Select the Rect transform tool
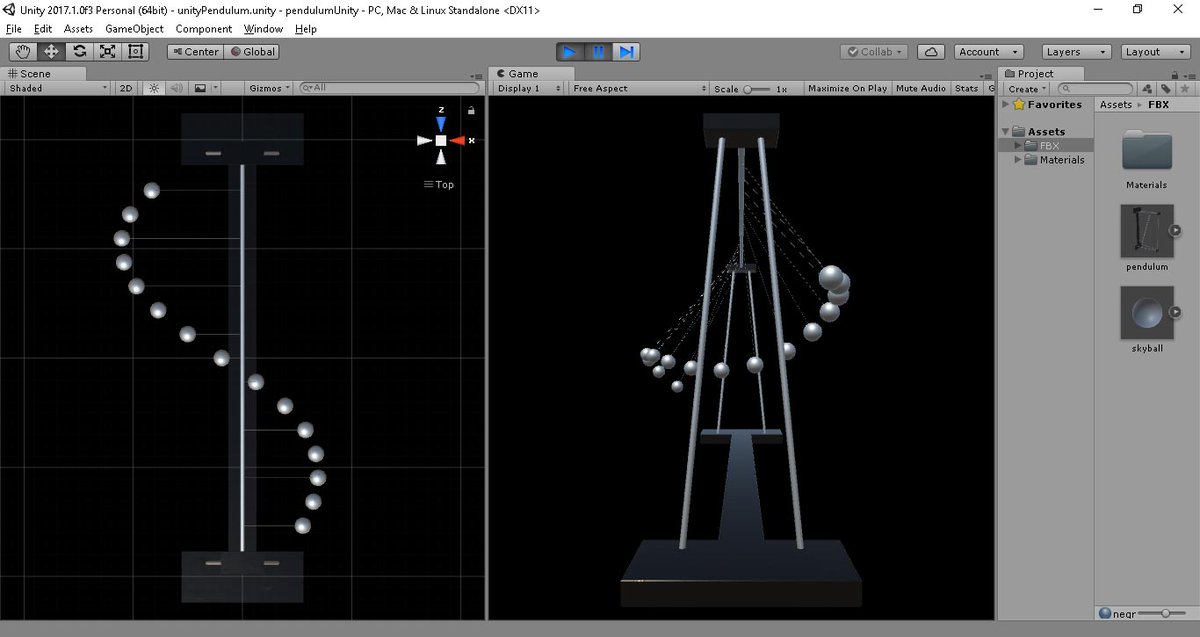Viewport: 1200px width, 637px height. (135, 51)
